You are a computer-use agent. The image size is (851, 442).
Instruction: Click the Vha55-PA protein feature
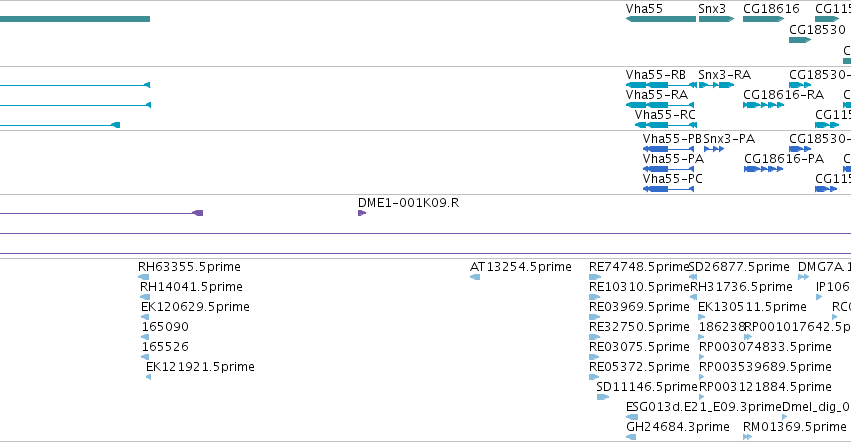668,169
